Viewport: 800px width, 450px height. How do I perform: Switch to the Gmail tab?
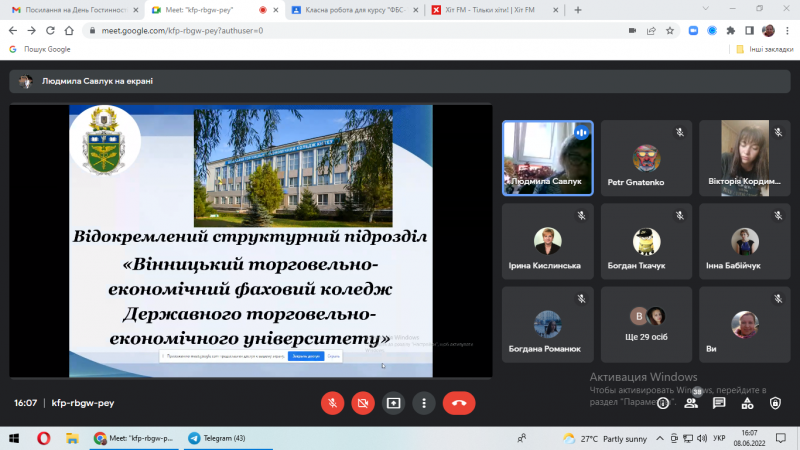pos(74,10)
